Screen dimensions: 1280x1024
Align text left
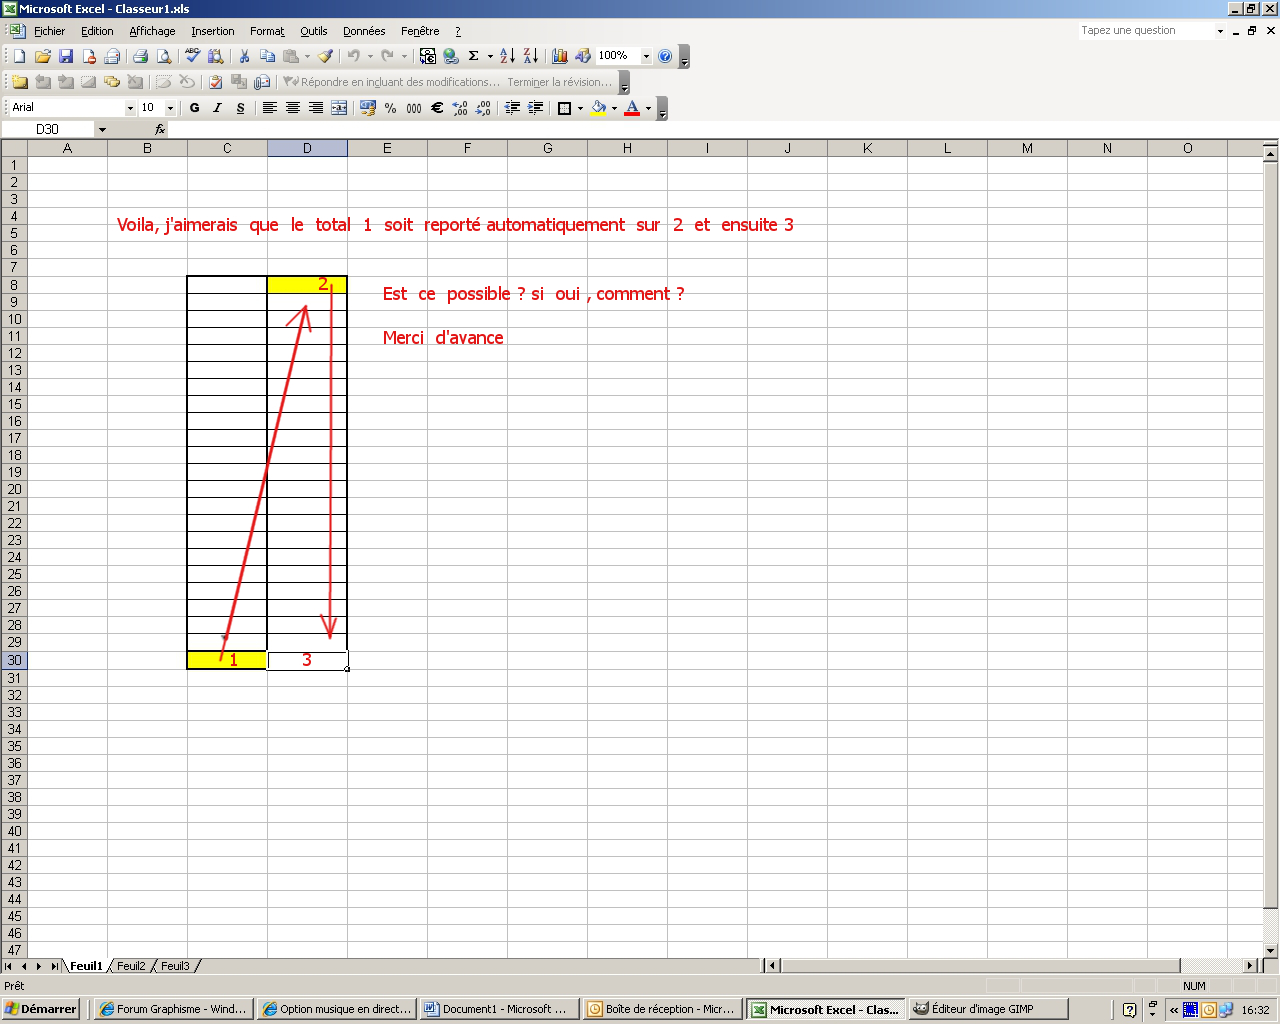(x=269, y=108)
